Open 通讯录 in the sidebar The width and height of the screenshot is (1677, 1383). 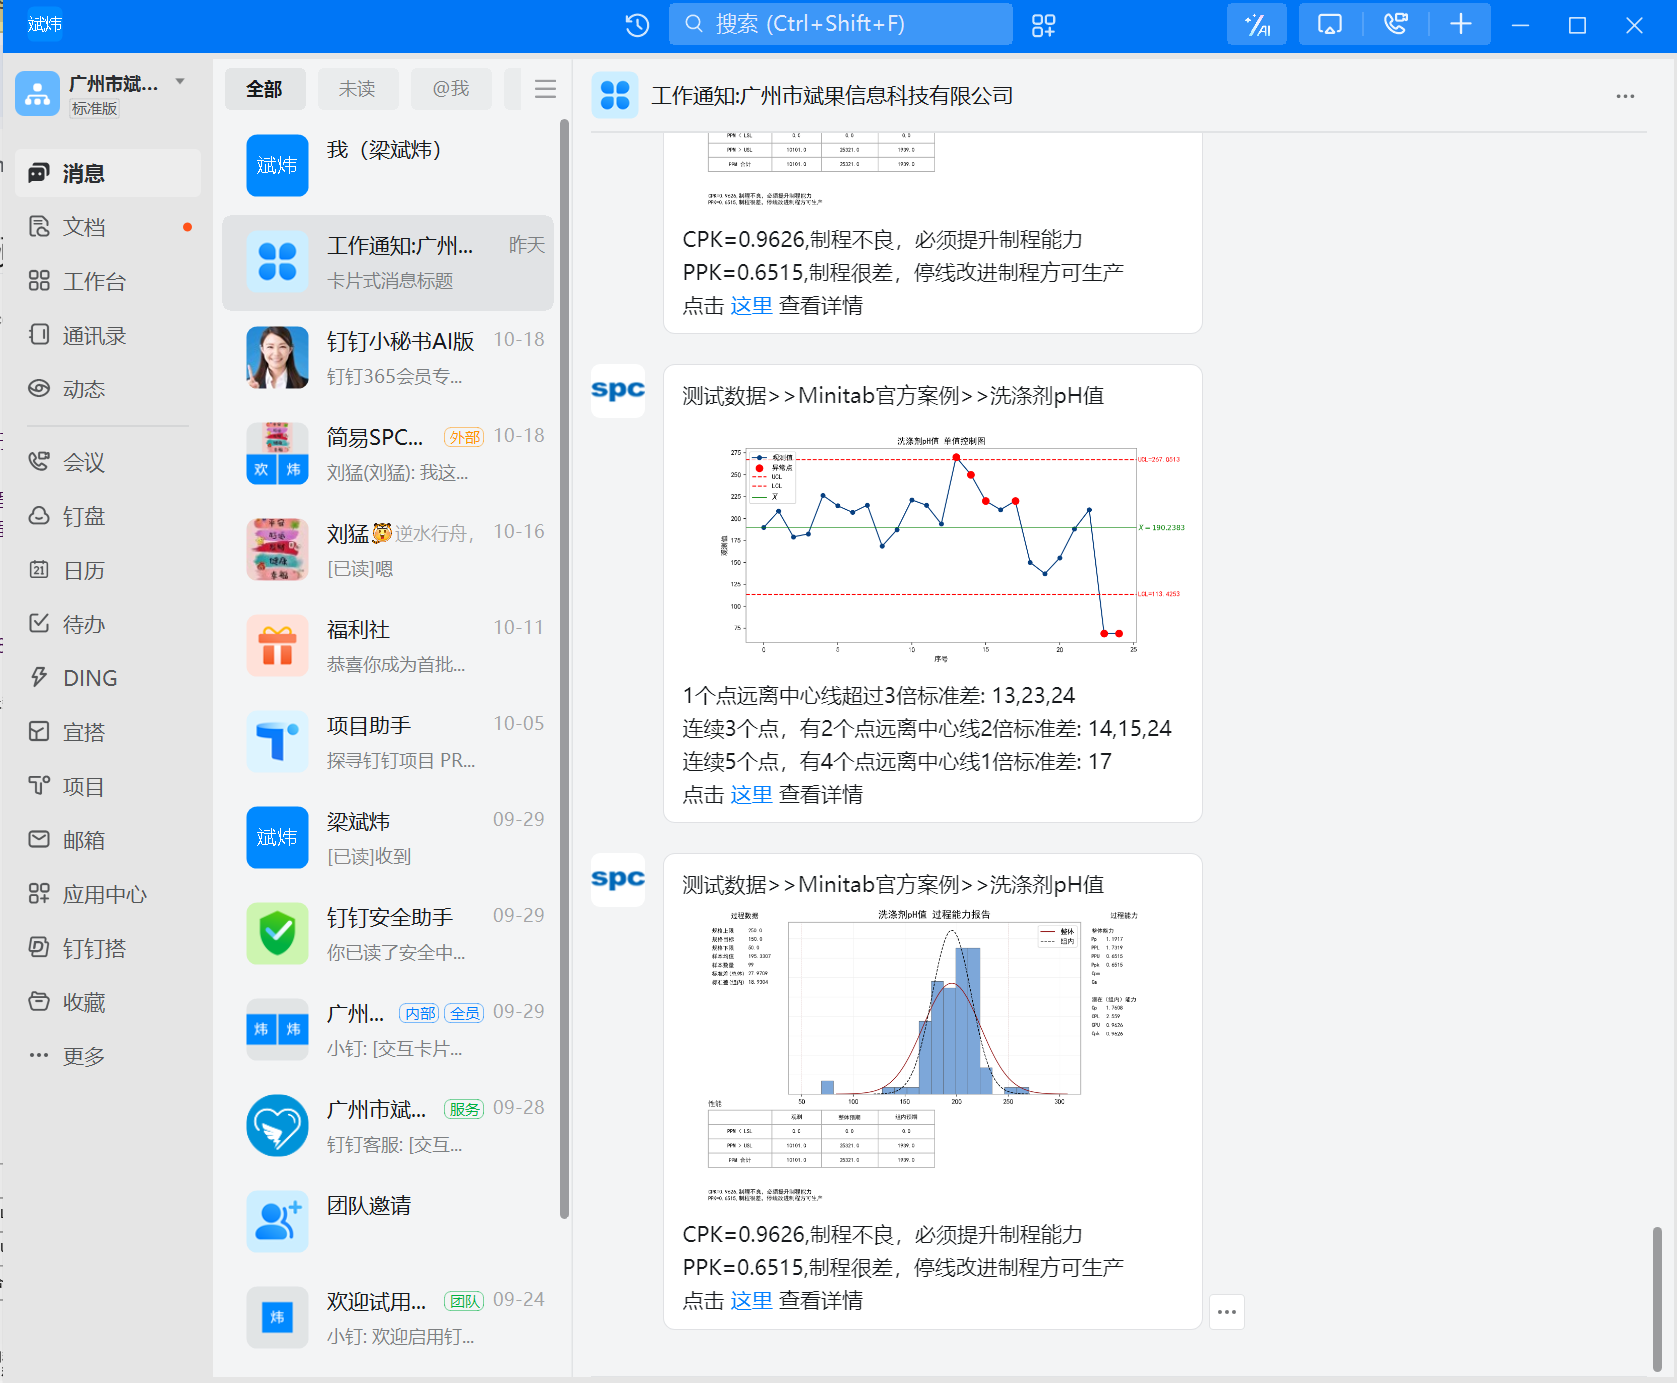pyautogui.click(x=108, y=335)
